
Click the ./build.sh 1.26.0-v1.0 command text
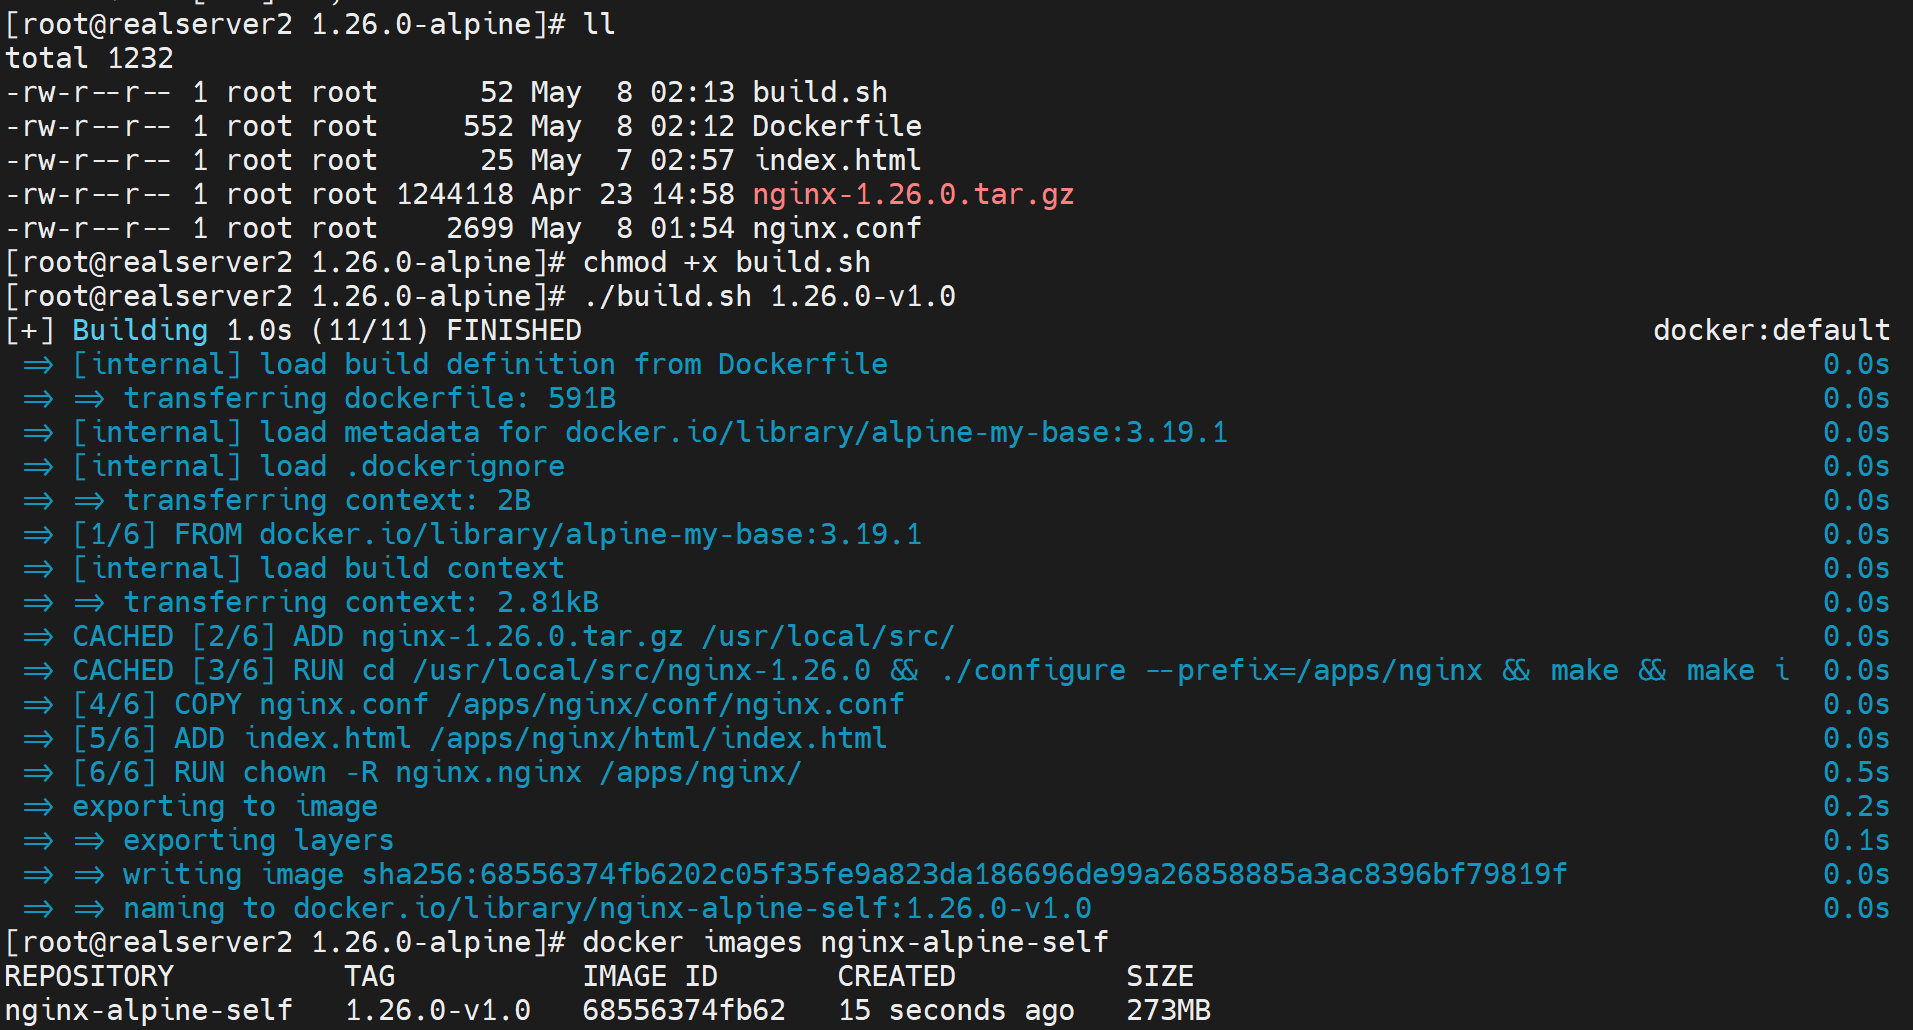(769, 296)
